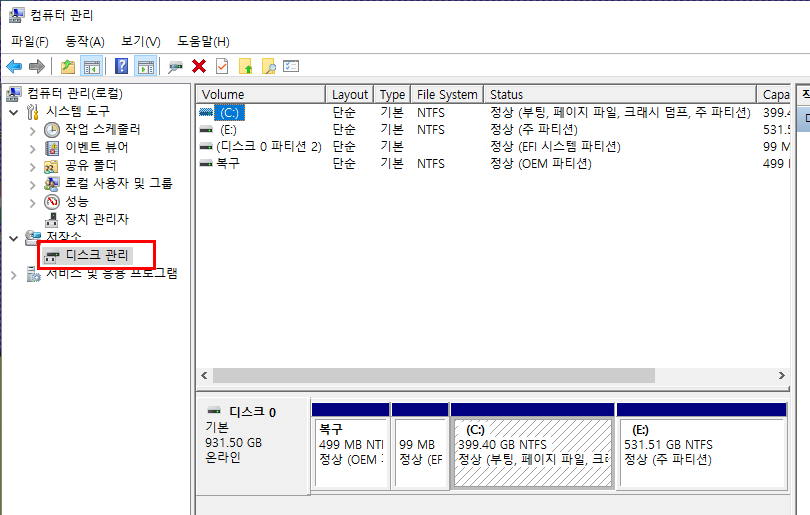Select the (E:) volume in the list

228,130
